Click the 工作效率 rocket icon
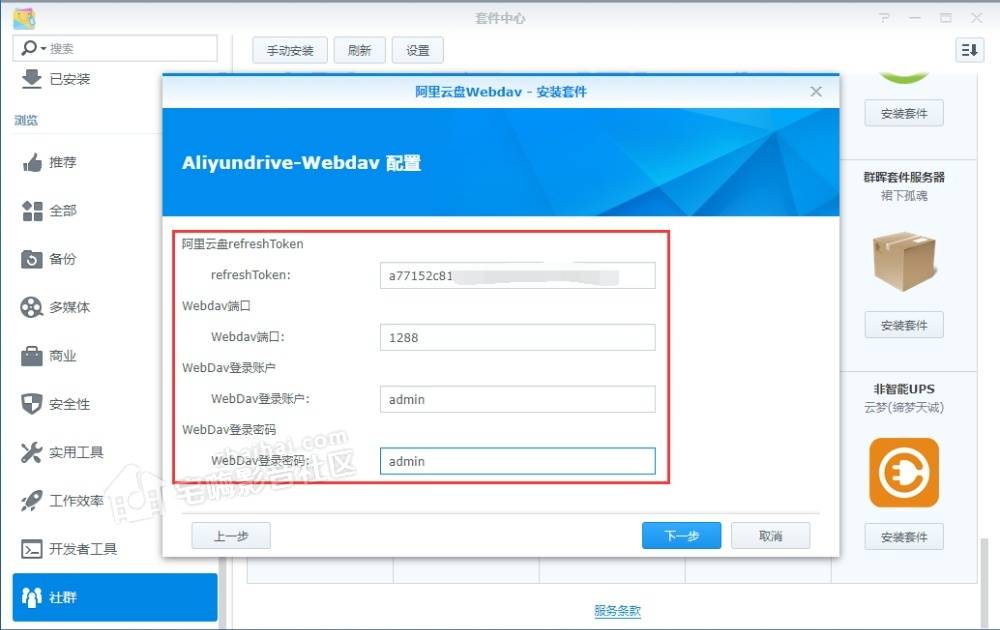The height and width of the screenshot is (630, 1000). [x=31, y=501]
